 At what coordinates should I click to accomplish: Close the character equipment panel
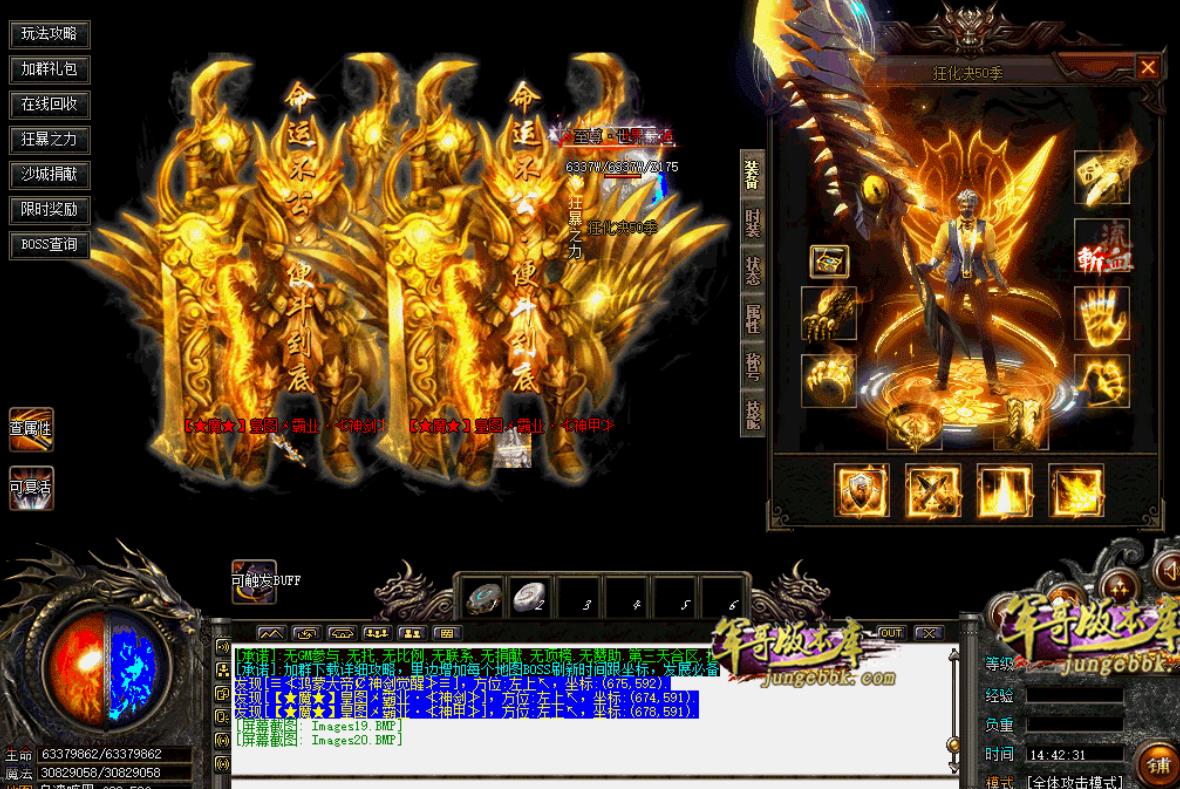point(1147,67)
